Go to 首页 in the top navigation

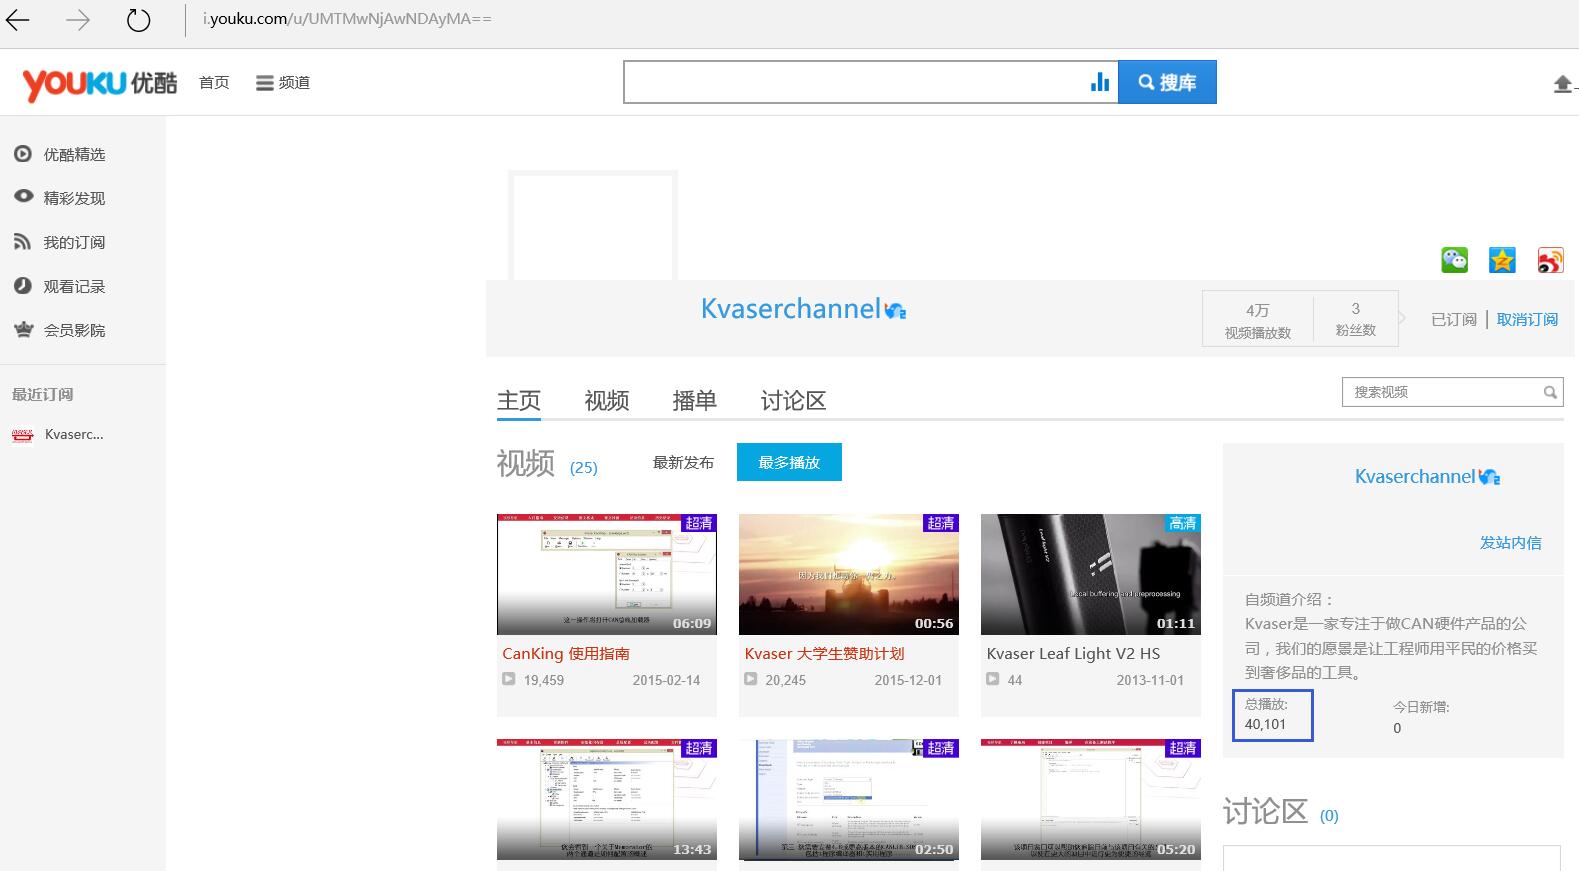214,83
